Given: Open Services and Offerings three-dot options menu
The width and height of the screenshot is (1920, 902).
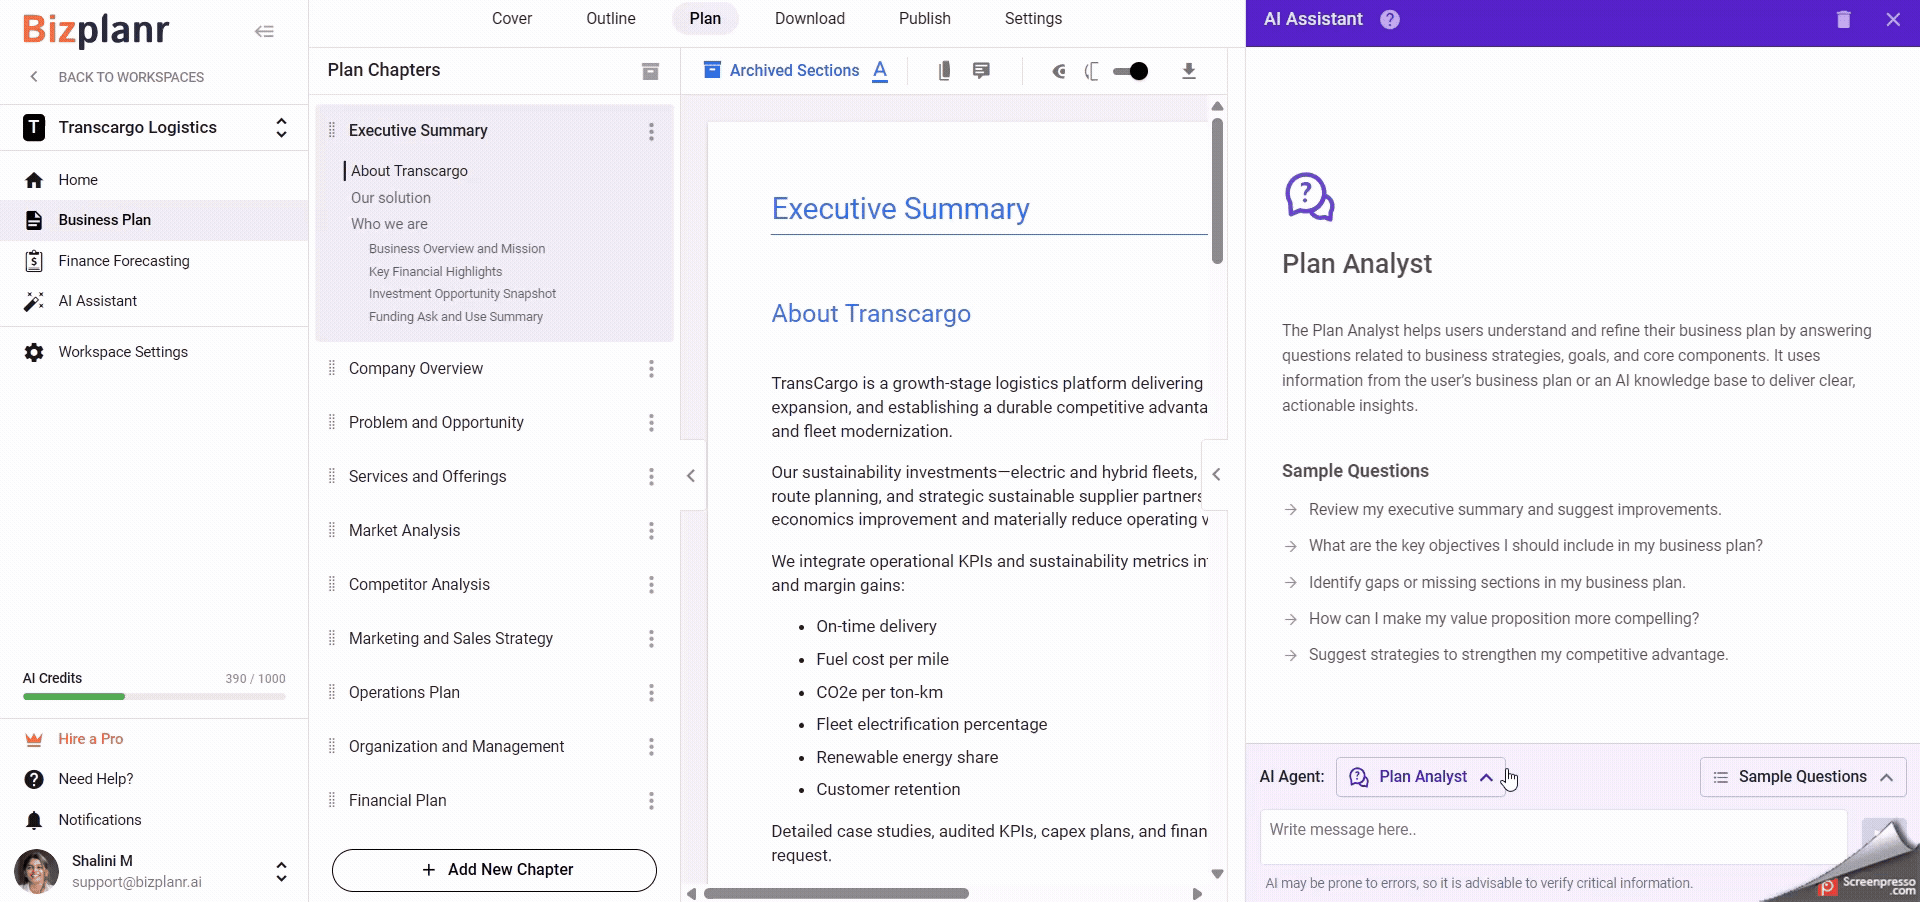Looking at the screenshot, I should [651, 477].
